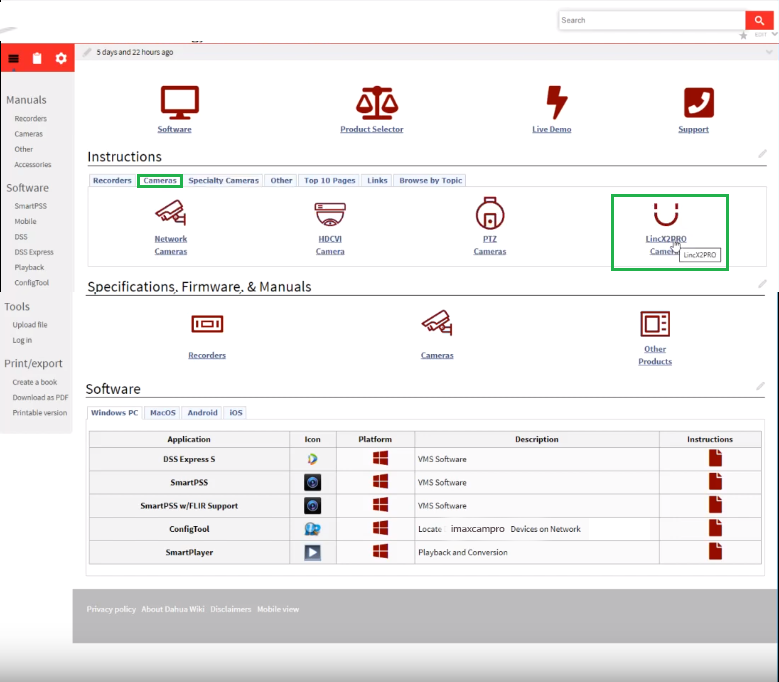Edit the Instructions section via pencil icon
The height and width of the screenshot is (682, 779).
tap(762, 154)
